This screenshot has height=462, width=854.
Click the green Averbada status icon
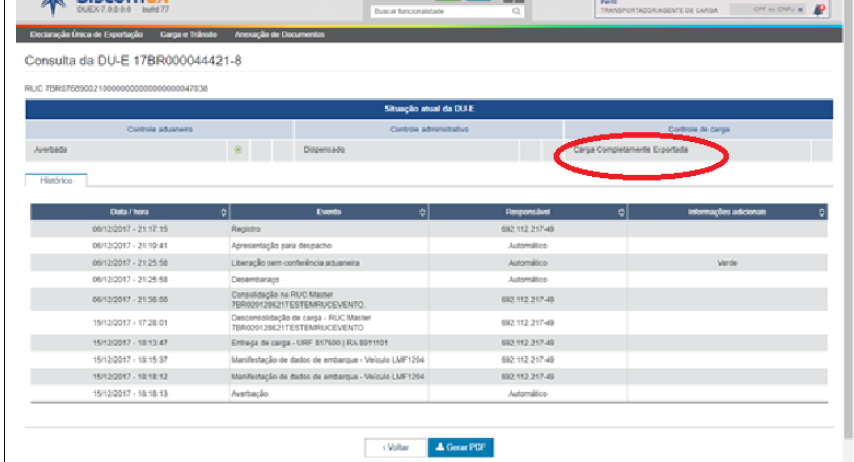[238, 150]
